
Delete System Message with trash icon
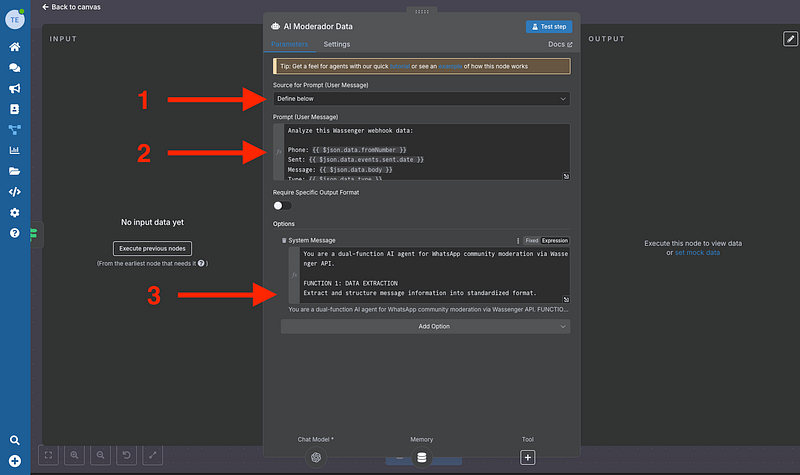[x=284, y=241]
